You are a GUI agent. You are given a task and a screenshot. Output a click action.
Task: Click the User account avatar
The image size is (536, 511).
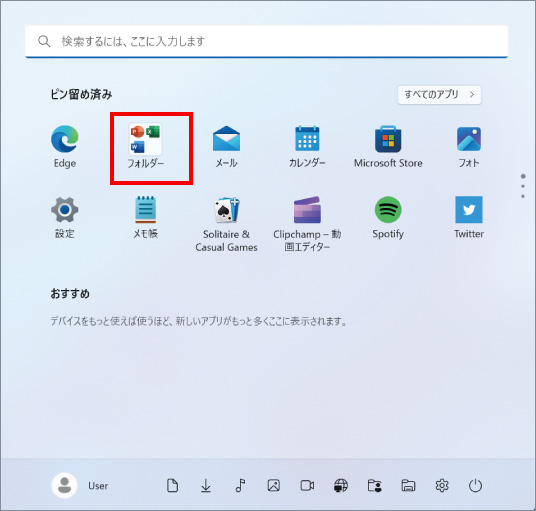click(64, 485)
